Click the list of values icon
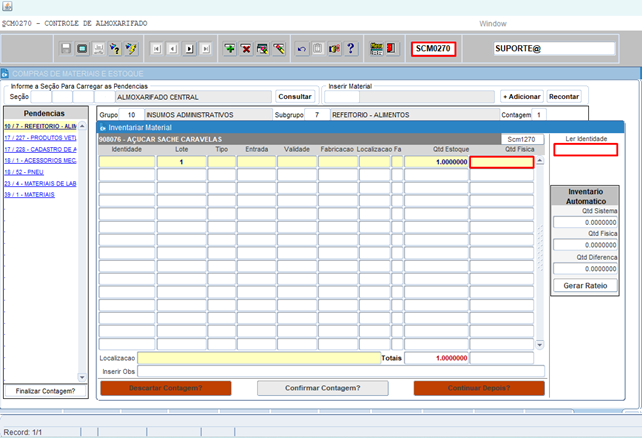The height and width of the screenshot is (438, 642). click(x=335, y=49)
